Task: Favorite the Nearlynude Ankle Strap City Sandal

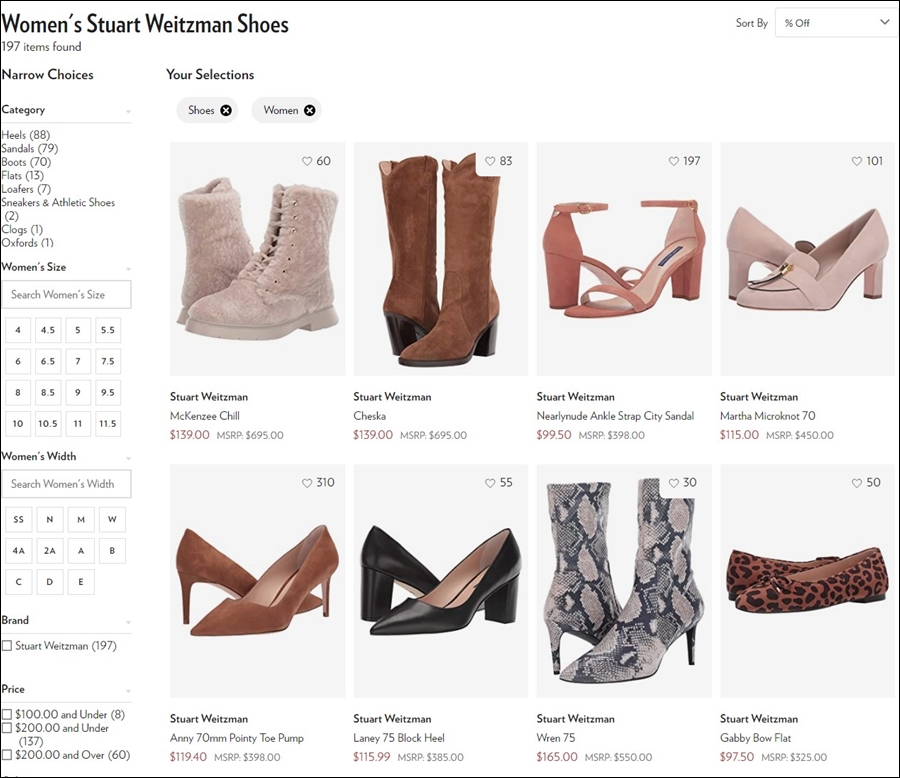Action: point(674,161)
